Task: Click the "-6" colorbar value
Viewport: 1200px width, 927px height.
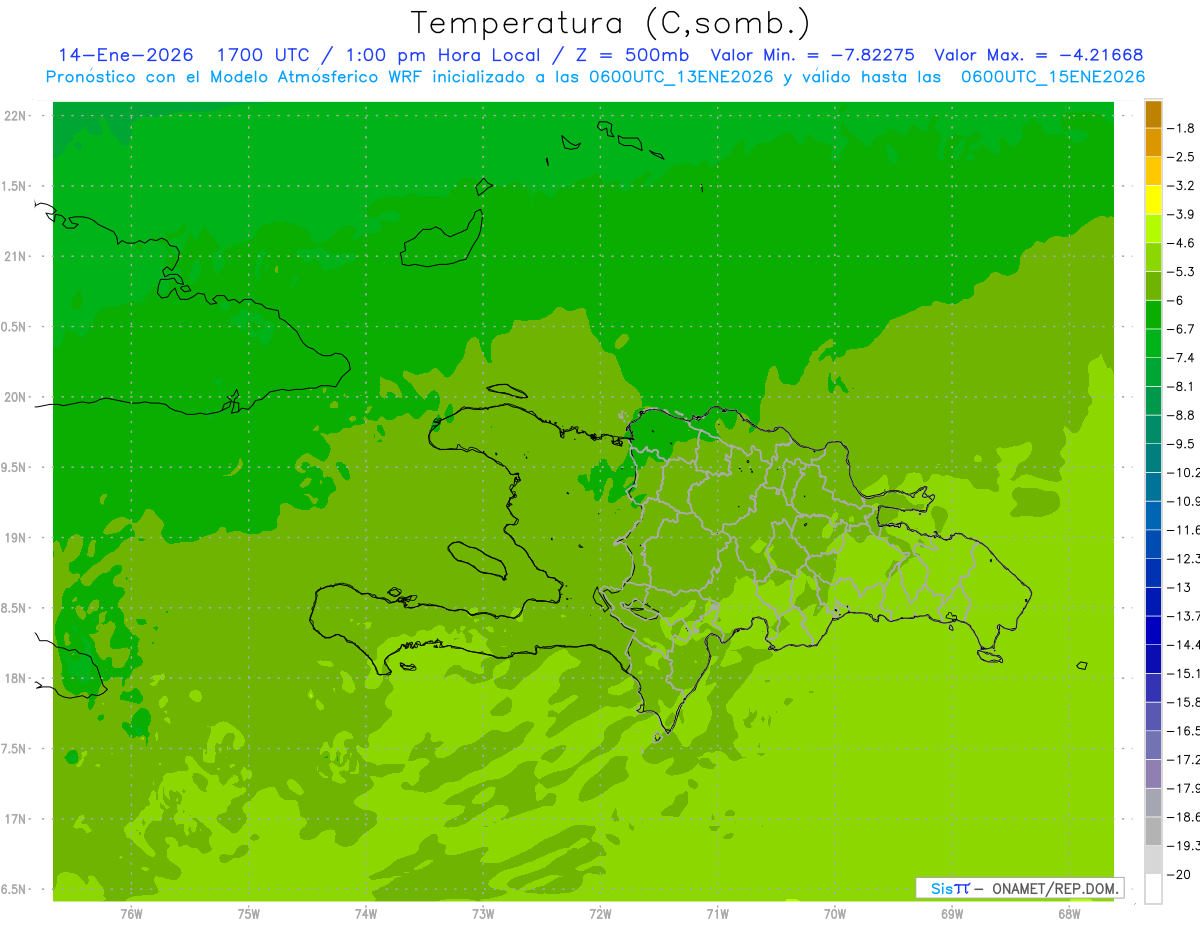Action: 1176,301
